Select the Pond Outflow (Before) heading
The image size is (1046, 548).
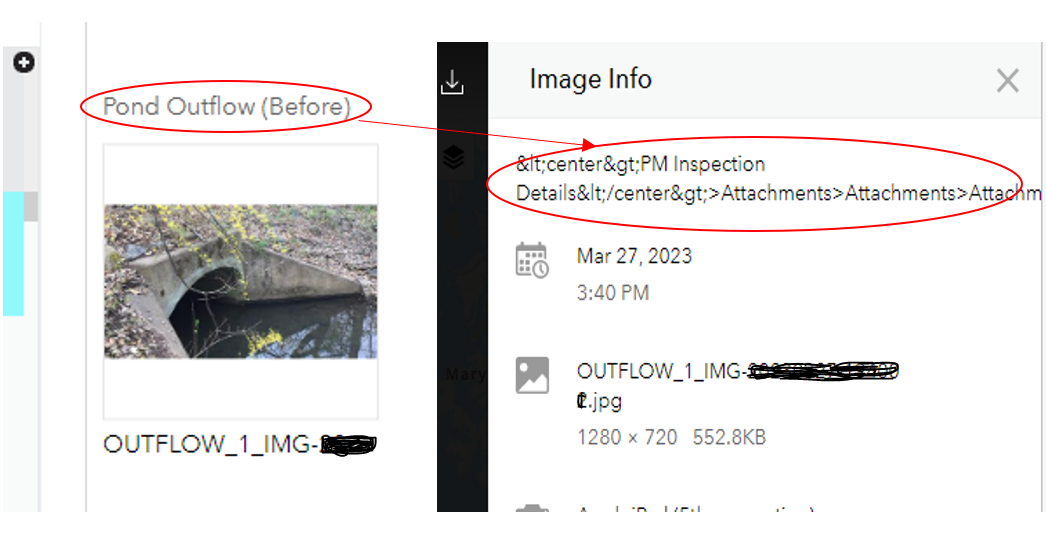pyautogui.click(x=227, y=106)
